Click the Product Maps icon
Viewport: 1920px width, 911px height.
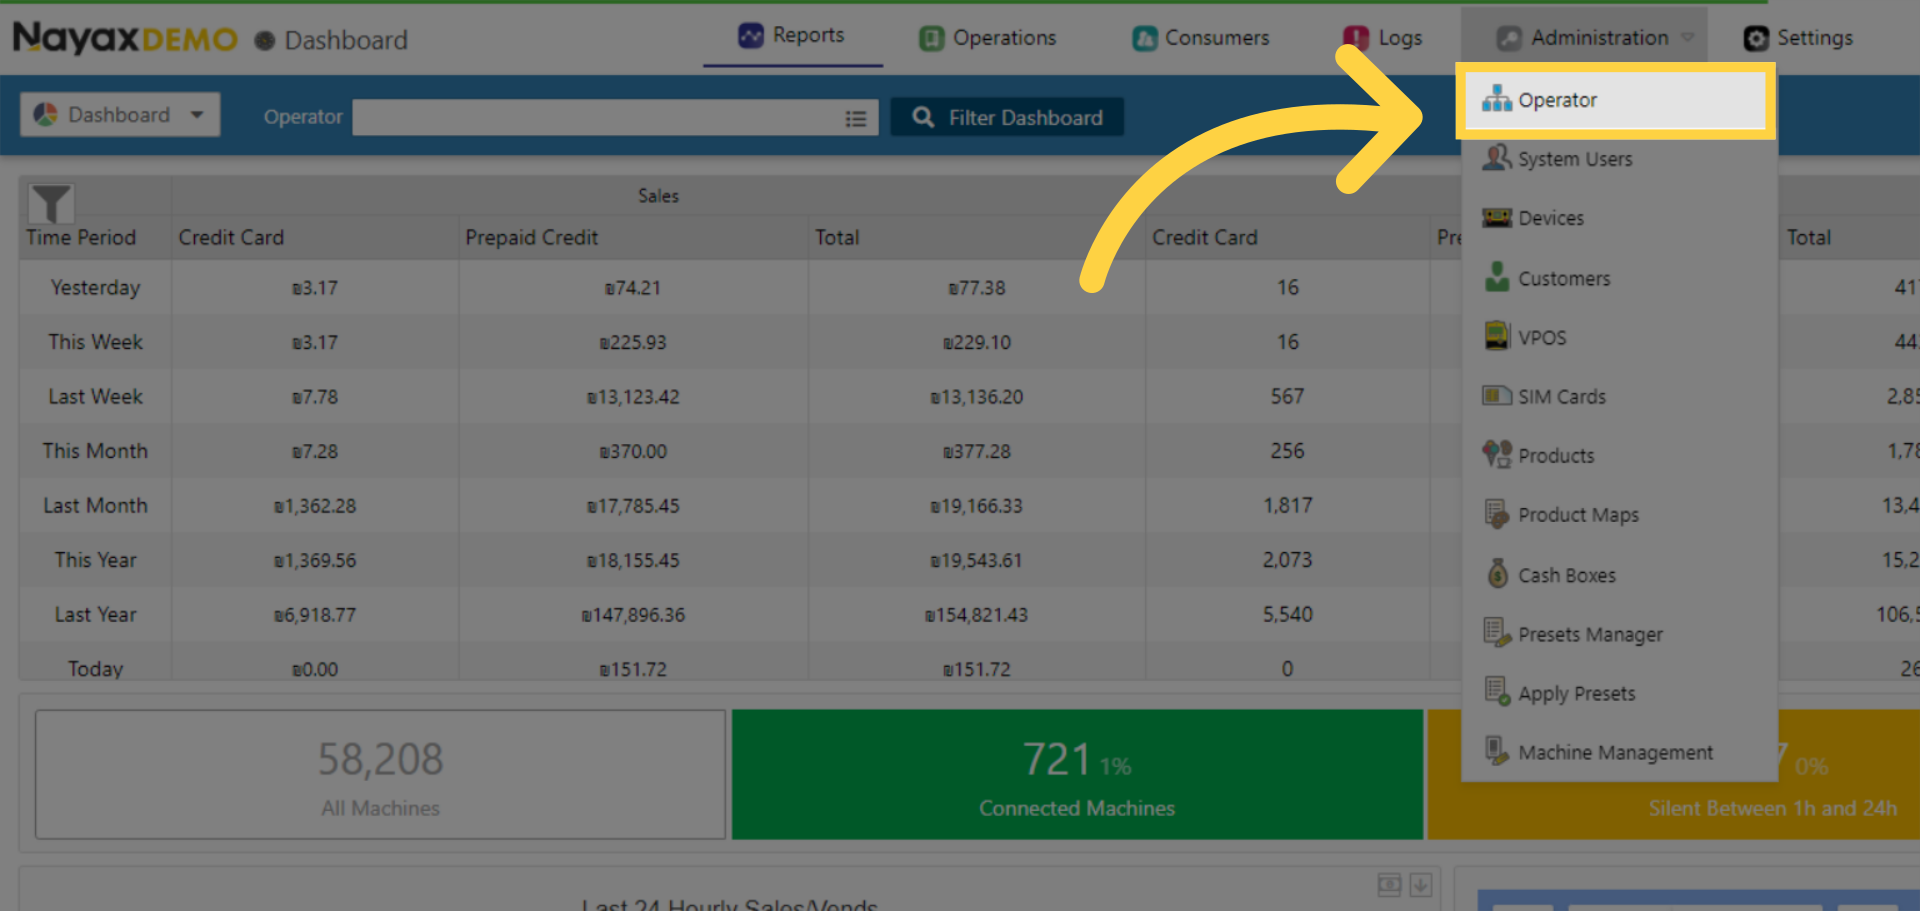1497,514
